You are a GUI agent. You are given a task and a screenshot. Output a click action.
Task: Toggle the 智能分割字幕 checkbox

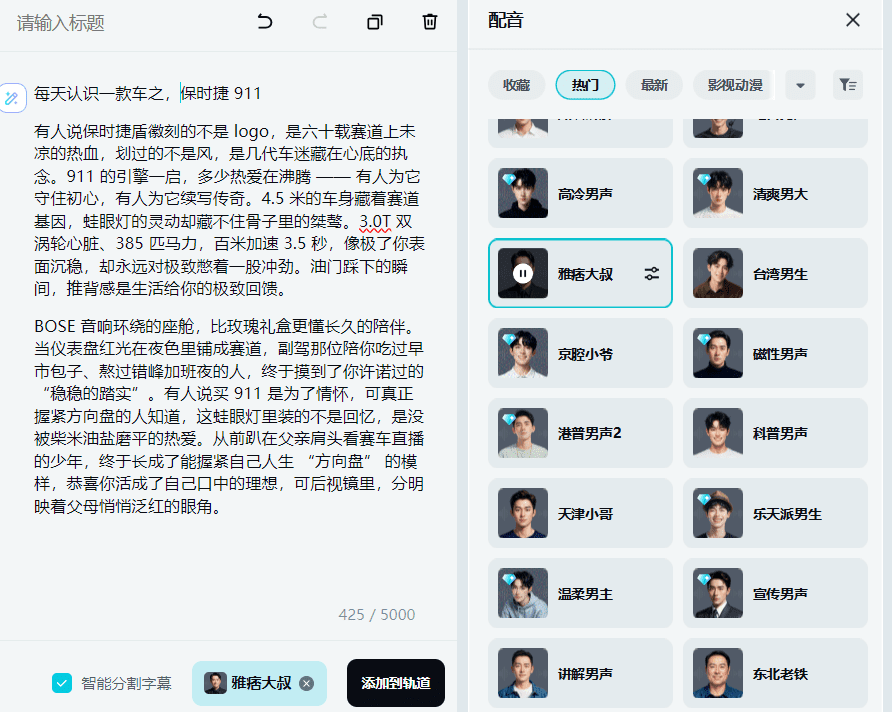tap(62, 683)
